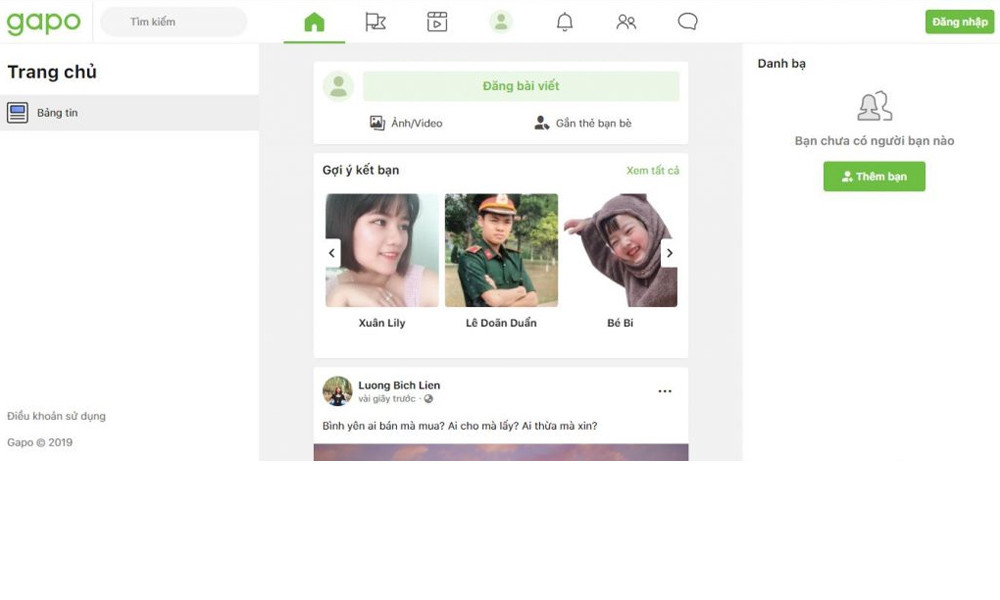The image size is (1000, 600).
Task: Open the notifications bell
Action: pyautogui.click(x=565, y=22)
